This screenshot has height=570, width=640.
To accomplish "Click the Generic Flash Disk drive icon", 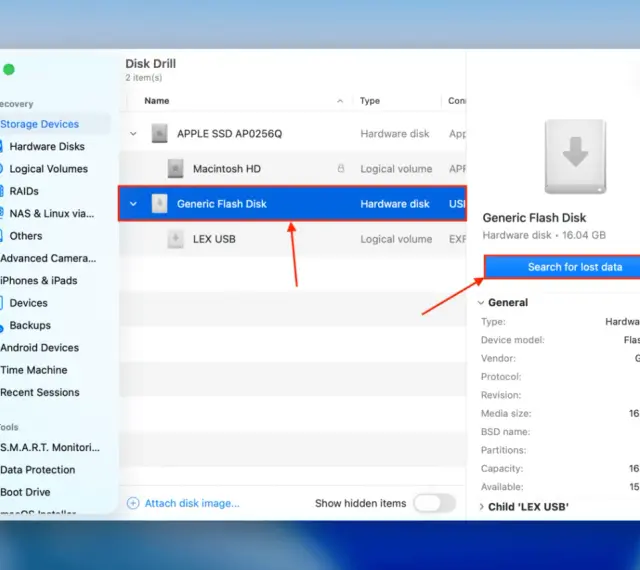I will (159, 204).
